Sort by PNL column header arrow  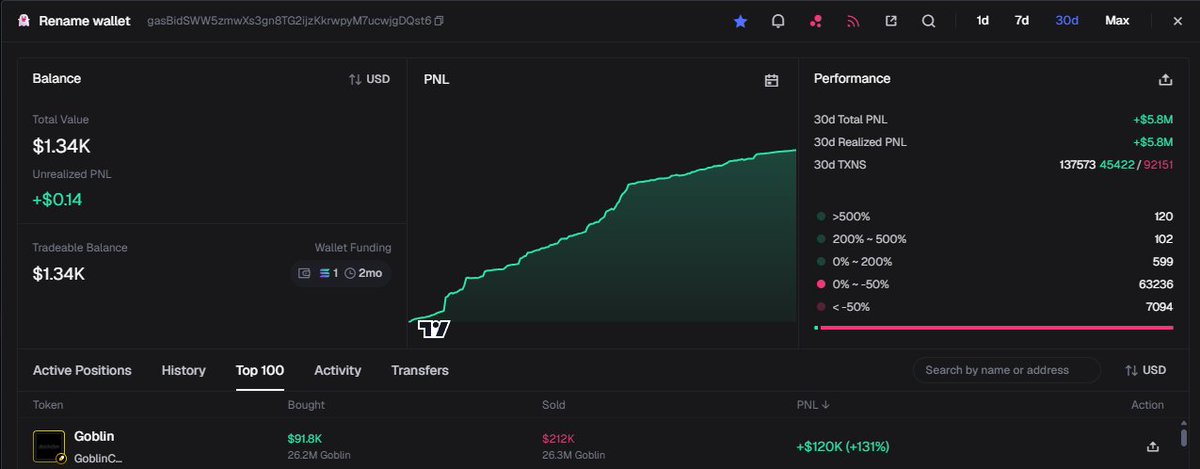827,405
